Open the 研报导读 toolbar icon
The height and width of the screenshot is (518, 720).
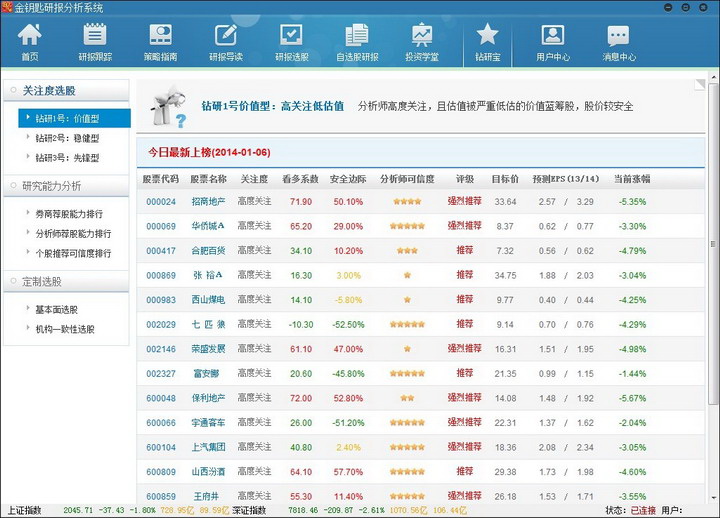coord(226,41)
